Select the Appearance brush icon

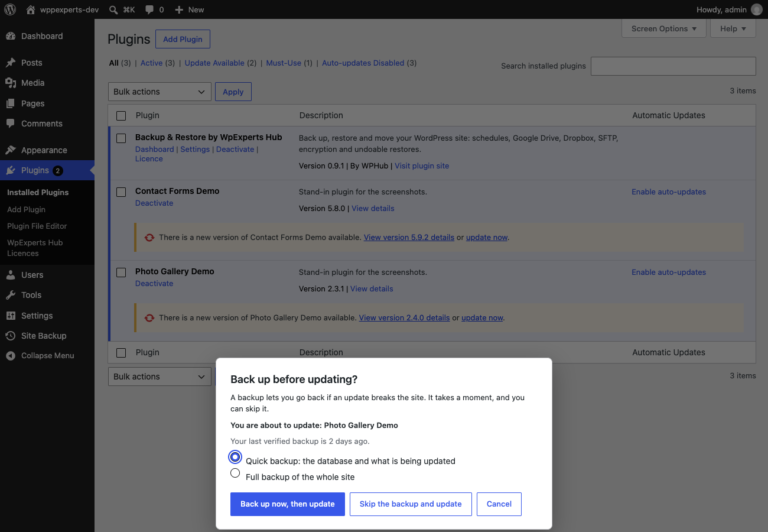pyautogui.click(x=10, y=150)
